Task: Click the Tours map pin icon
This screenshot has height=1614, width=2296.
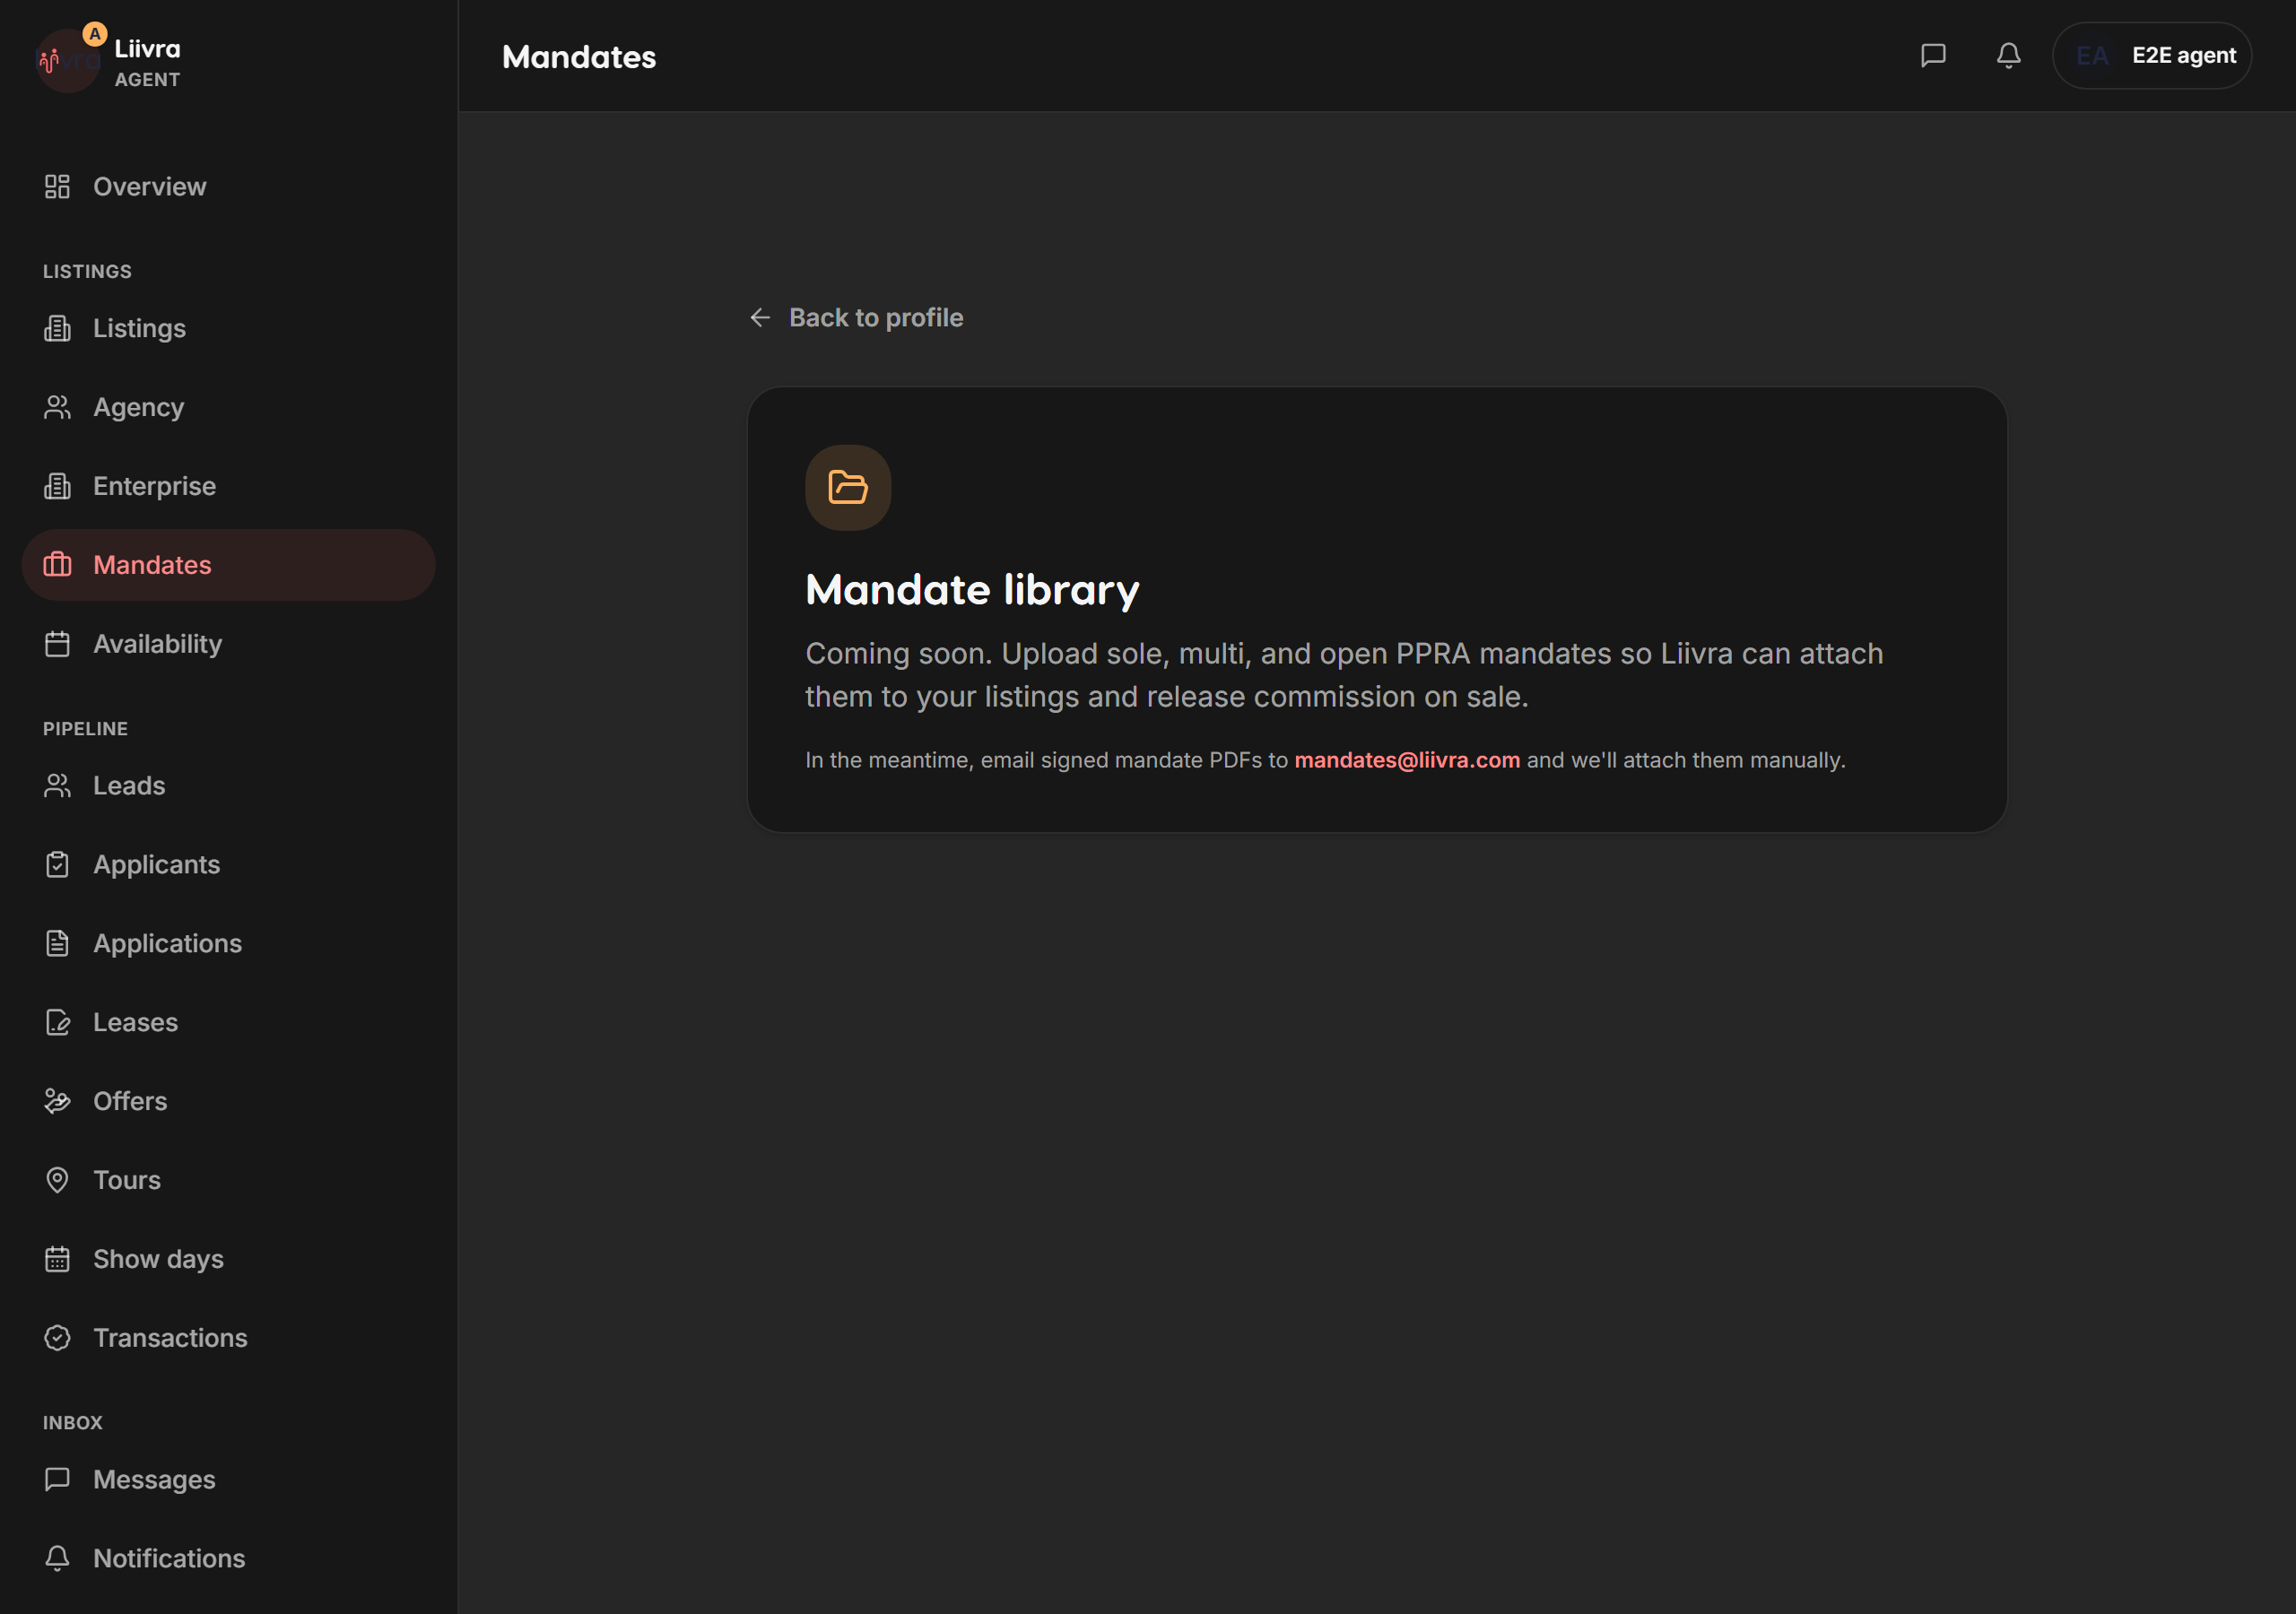Action: (x=57, y=1182)
